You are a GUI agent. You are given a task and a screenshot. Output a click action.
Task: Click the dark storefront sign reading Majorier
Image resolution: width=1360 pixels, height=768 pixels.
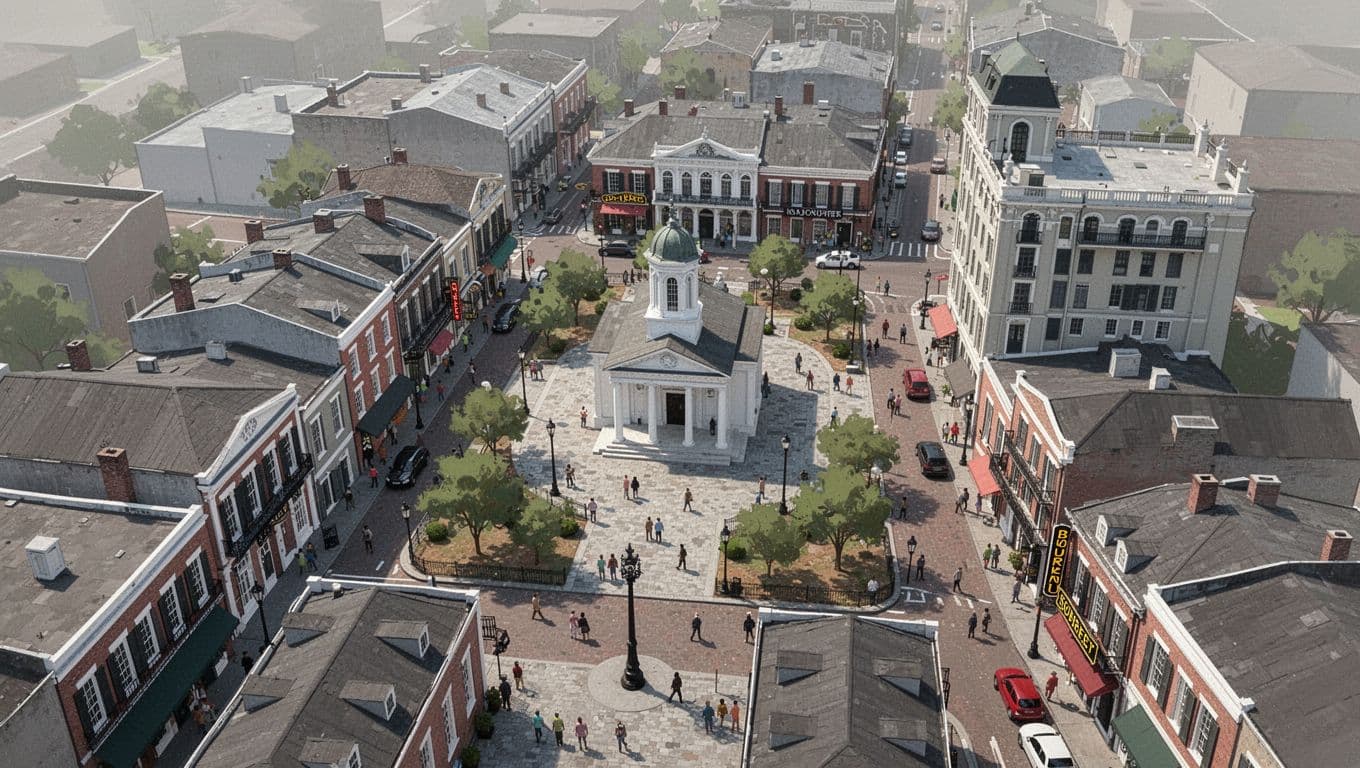click(x=815, y=212)
